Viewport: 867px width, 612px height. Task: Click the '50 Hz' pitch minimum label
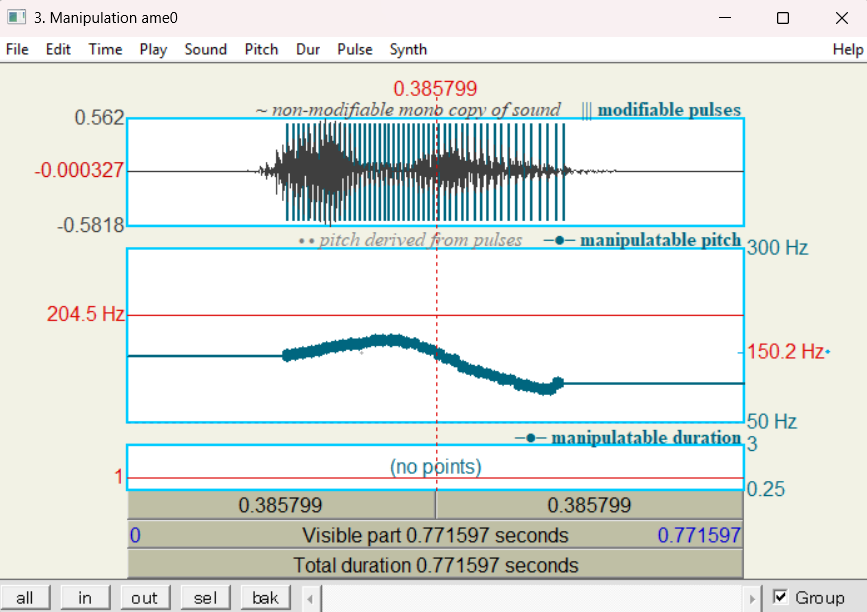click(771, 422)
